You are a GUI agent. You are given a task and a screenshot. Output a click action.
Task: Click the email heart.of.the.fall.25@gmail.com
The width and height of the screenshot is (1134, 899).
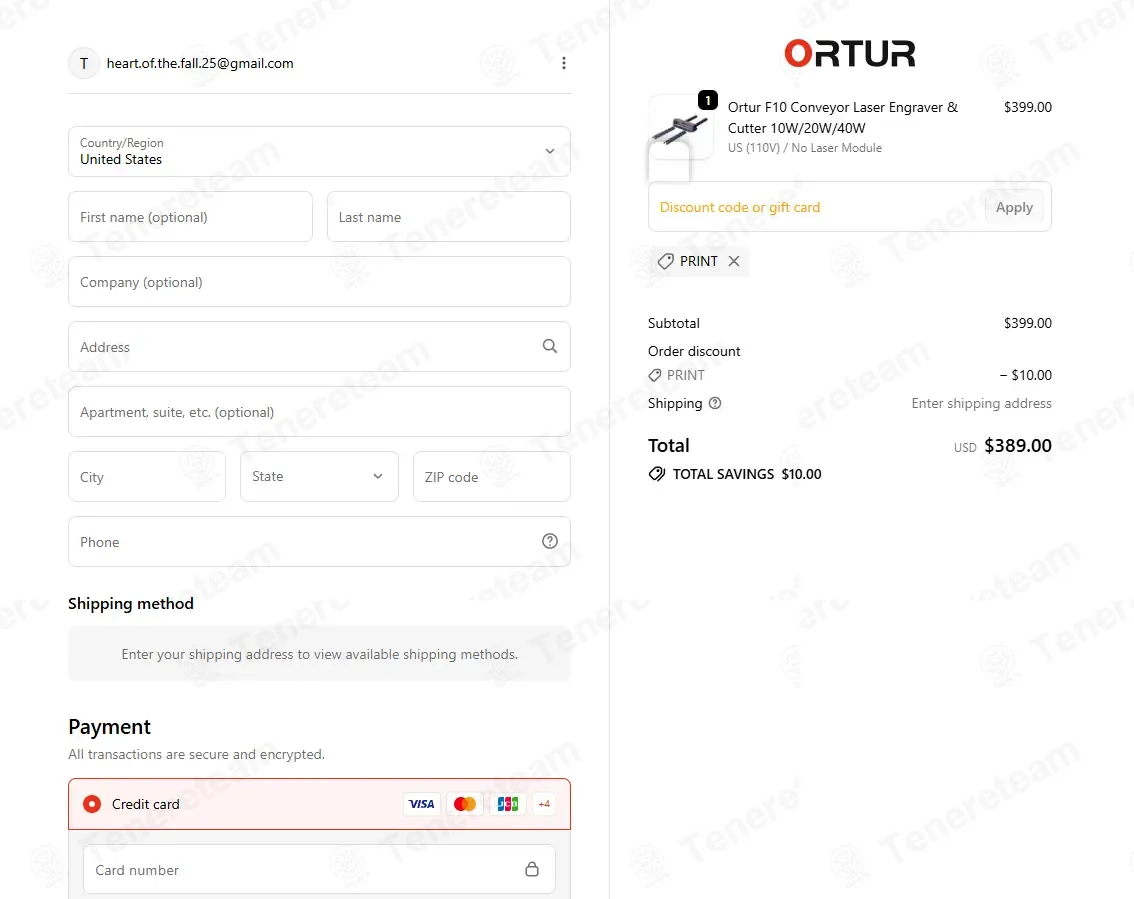coord(200,63)
